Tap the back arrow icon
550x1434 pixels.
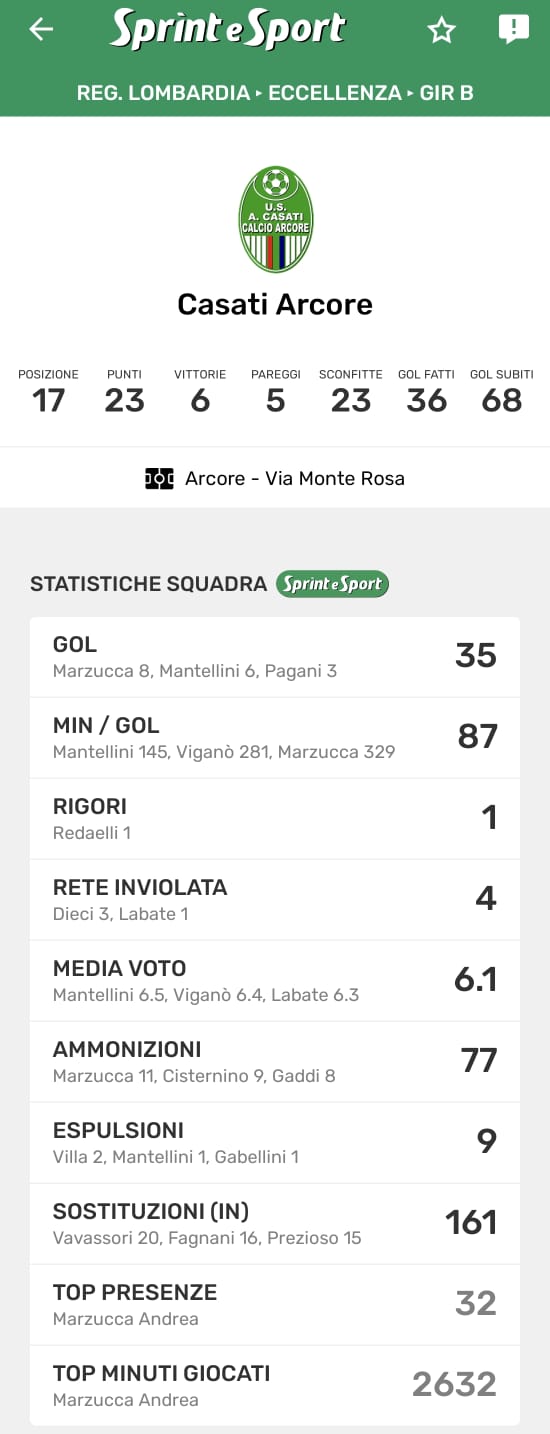pos(41,30)
